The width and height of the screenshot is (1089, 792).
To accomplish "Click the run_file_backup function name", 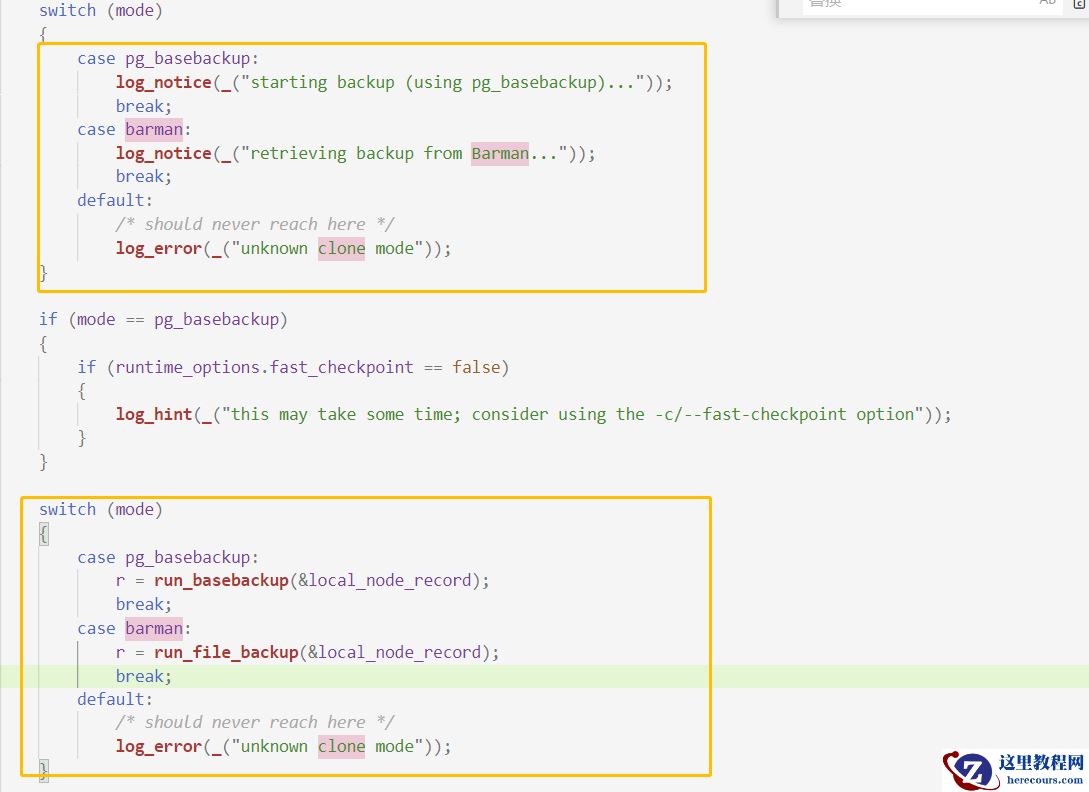I will (226, 653).
